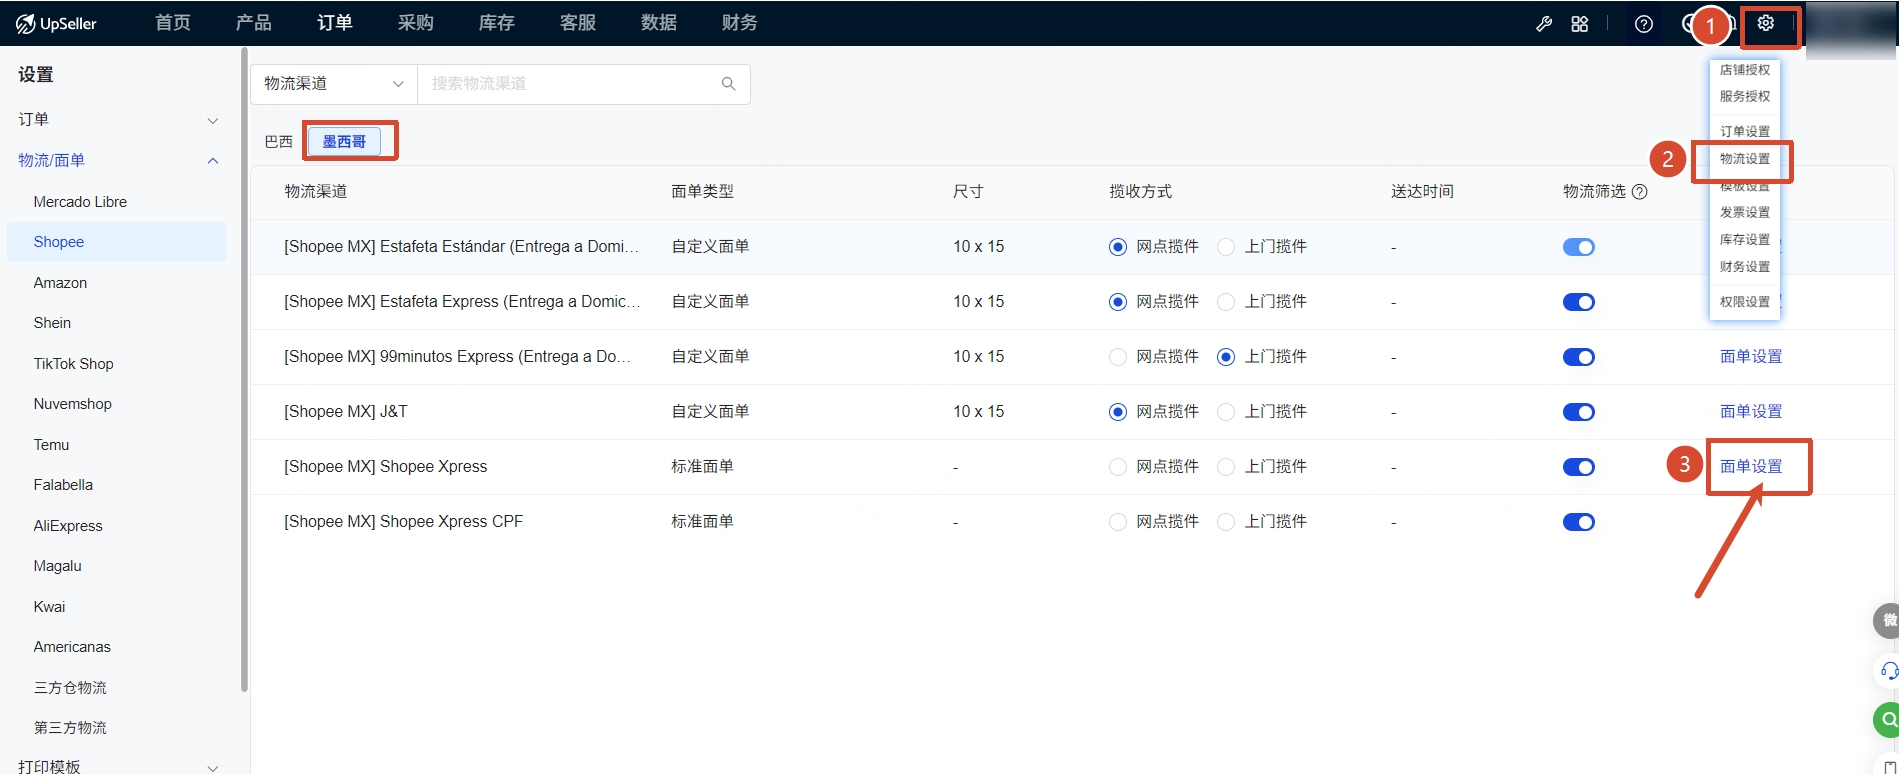Open the wrench tools icon
The height and width of the screenshot is (774, 1899).
[x=1544, y=24]
